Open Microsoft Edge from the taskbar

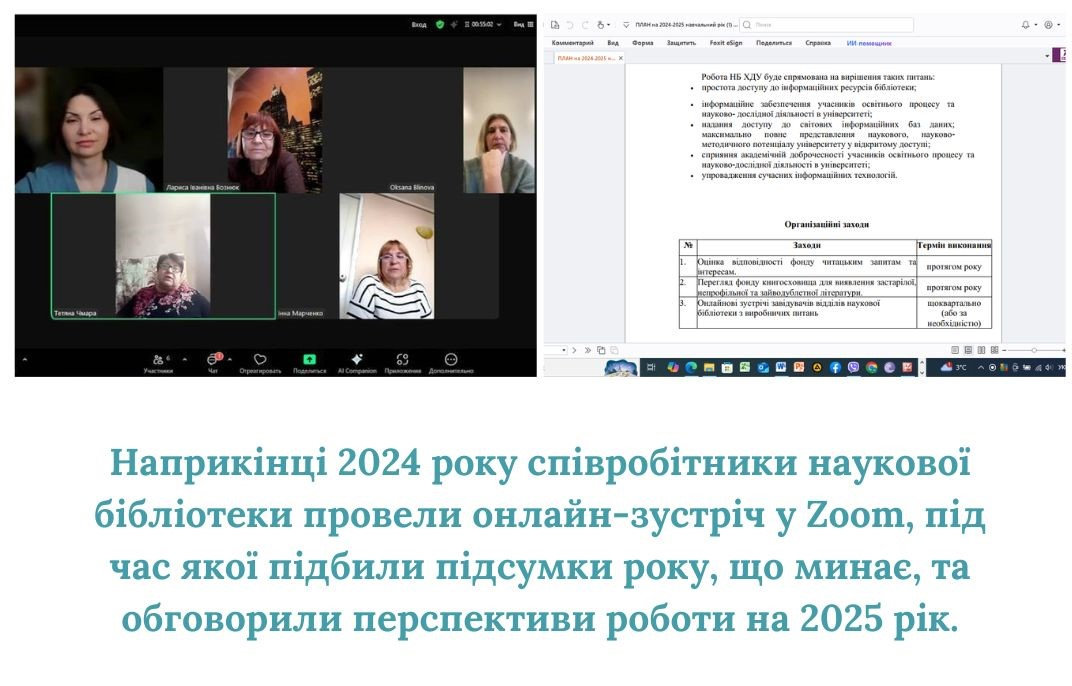(691, 367)
